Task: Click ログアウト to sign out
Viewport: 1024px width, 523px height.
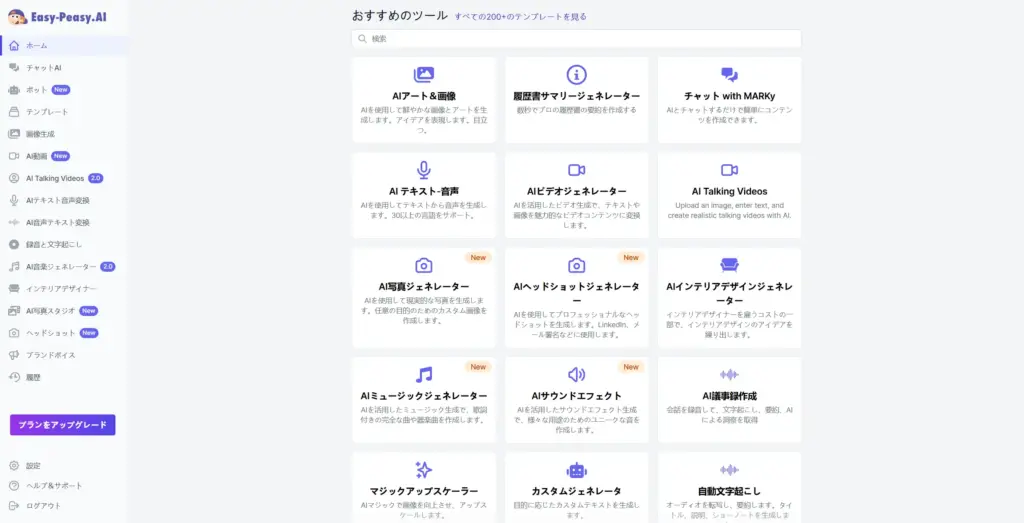Action: click(43, 506)
